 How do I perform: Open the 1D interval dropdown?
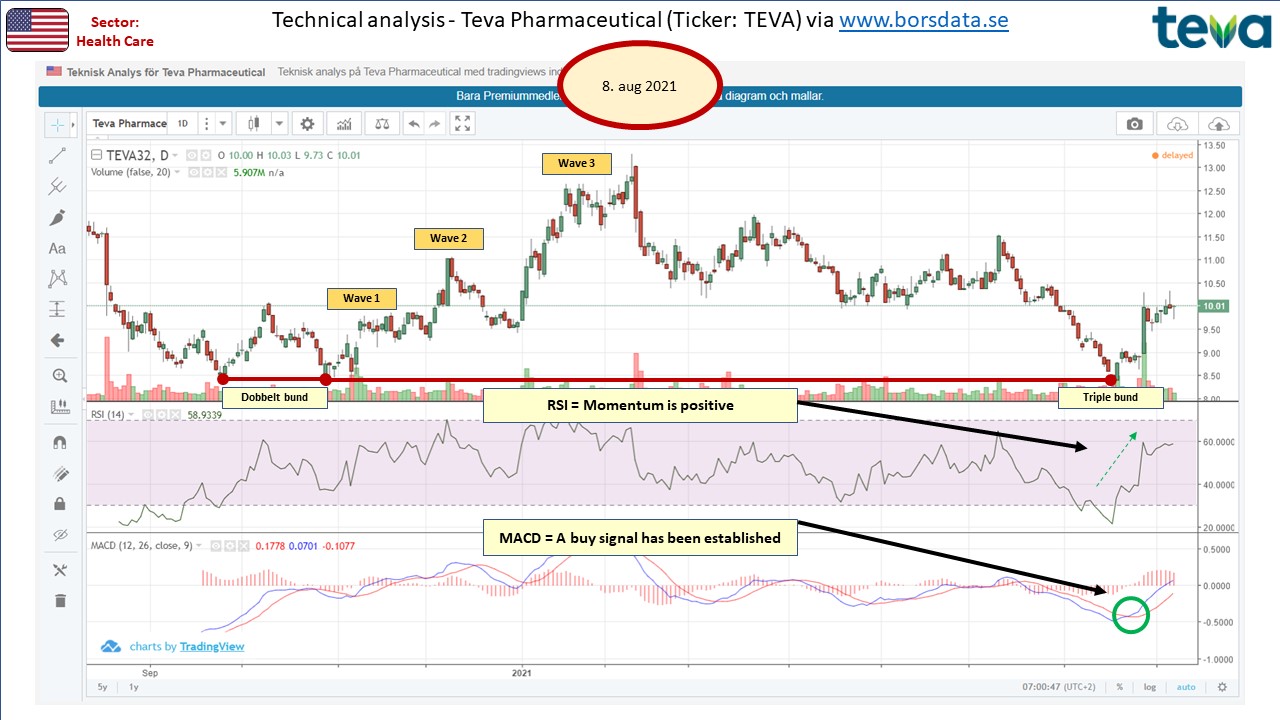coord(182,124)
